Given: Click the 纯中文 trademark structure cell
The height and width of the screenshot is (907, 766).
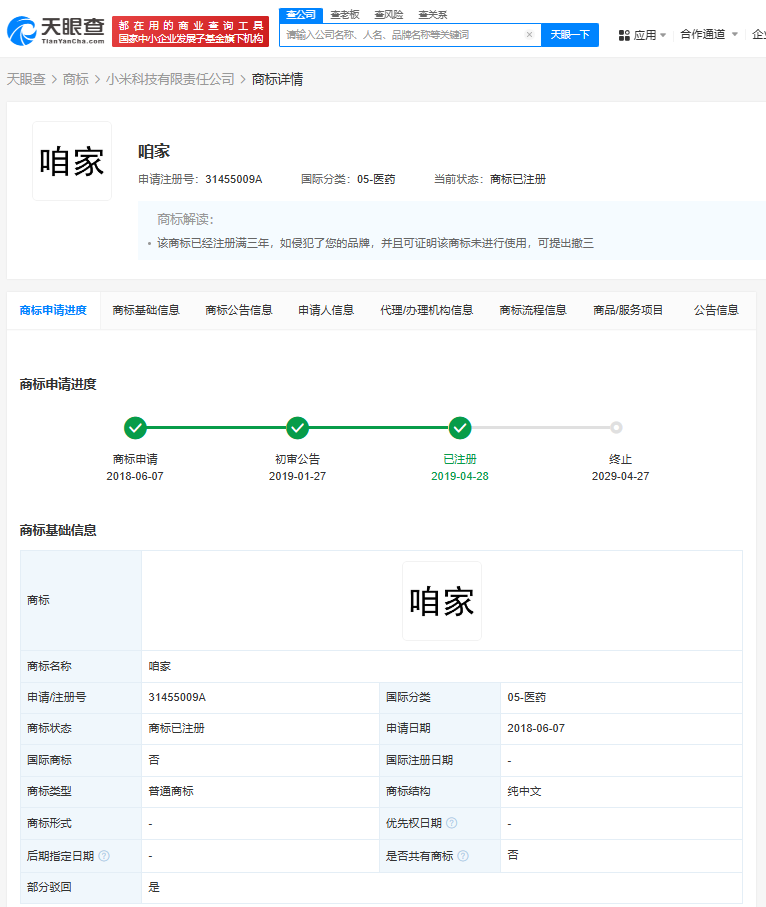Looking at the screenshot, I should pyautogui.click(x=621, y=791).
